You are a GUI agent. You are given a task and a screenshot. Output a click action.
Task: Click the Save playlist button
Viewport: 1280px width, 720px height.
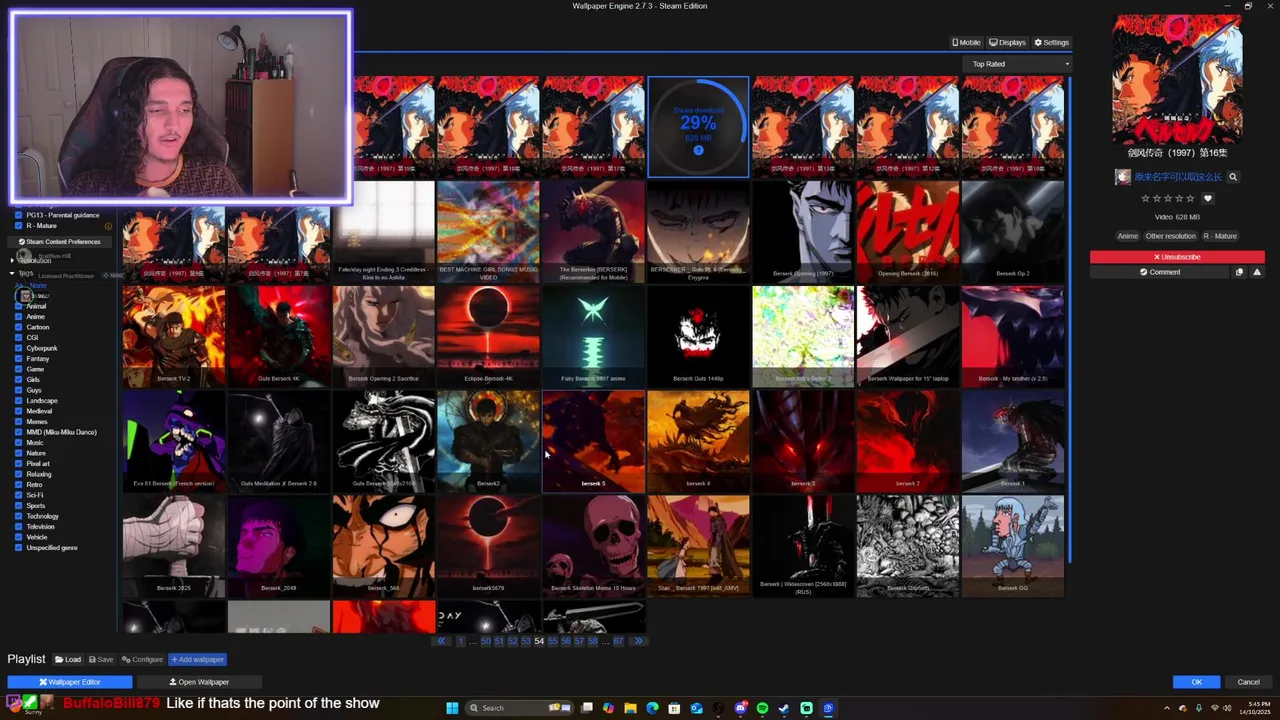click(x=101, y=660)
